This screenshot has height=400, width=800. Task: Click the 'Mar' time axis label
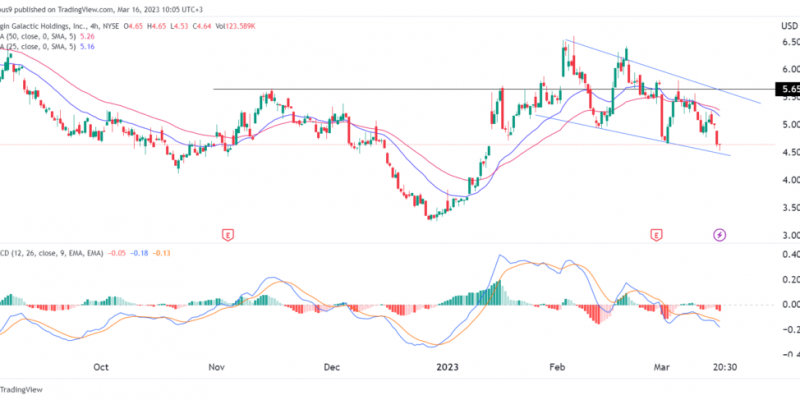point(662,367)
